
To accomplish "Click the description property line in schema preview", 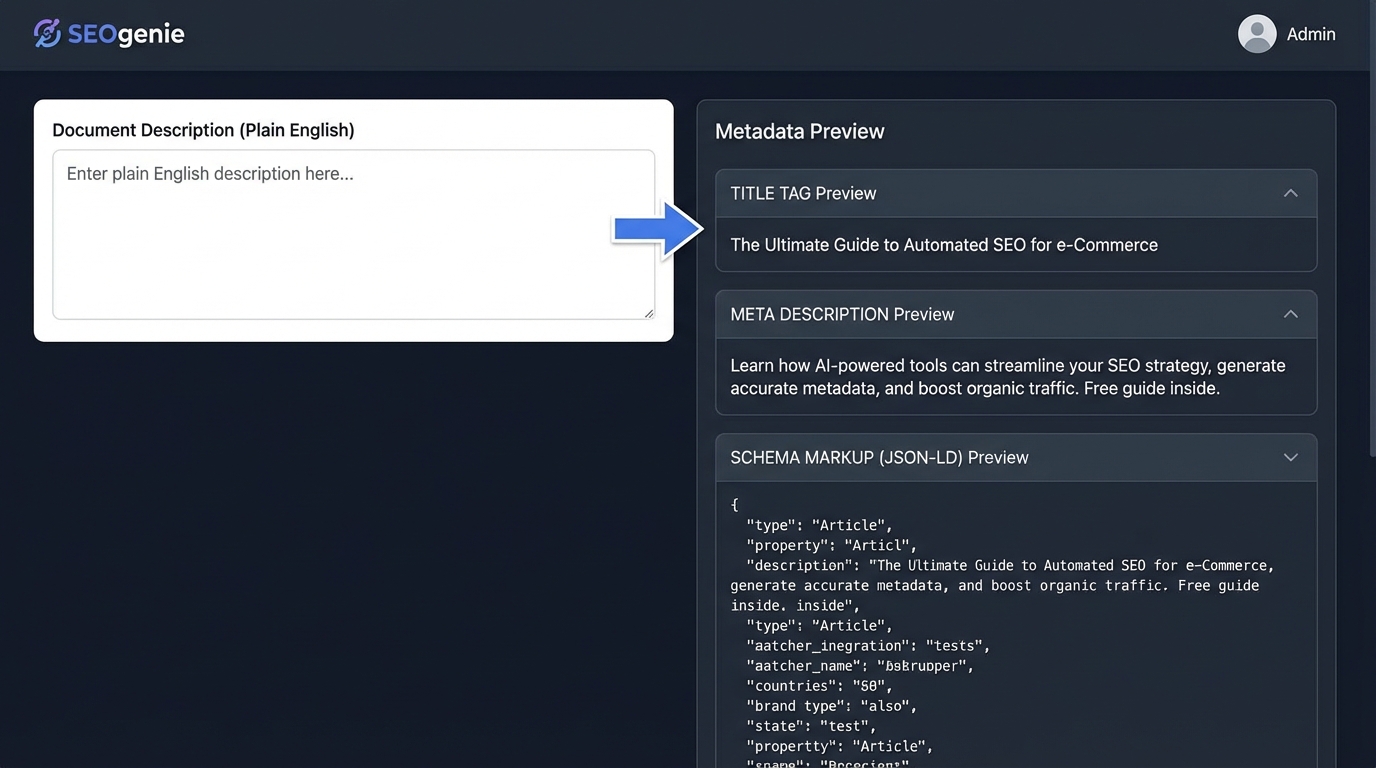I will (x=1000, y=565).
